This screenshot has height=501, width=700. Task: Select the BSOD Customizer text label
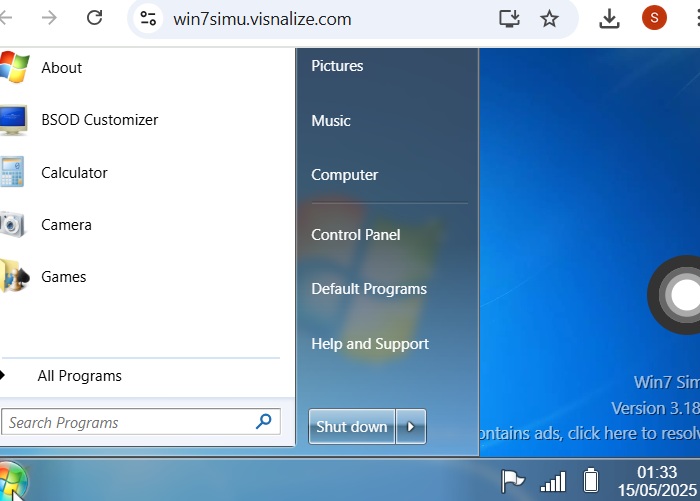tap(100, 120)
